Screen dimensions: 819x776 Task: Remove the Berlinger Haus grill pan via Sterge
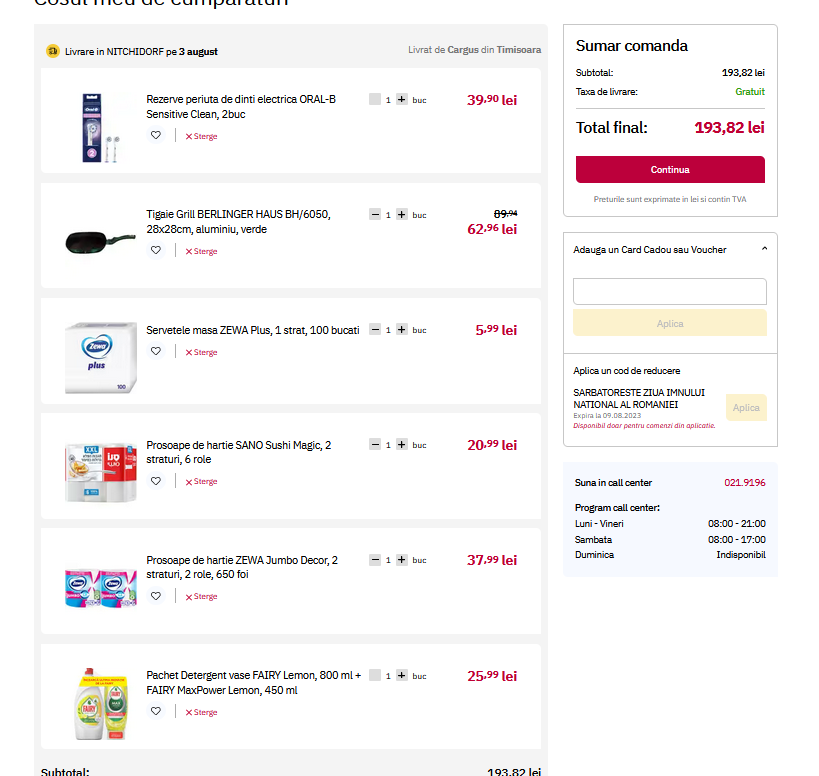point(201,251)
